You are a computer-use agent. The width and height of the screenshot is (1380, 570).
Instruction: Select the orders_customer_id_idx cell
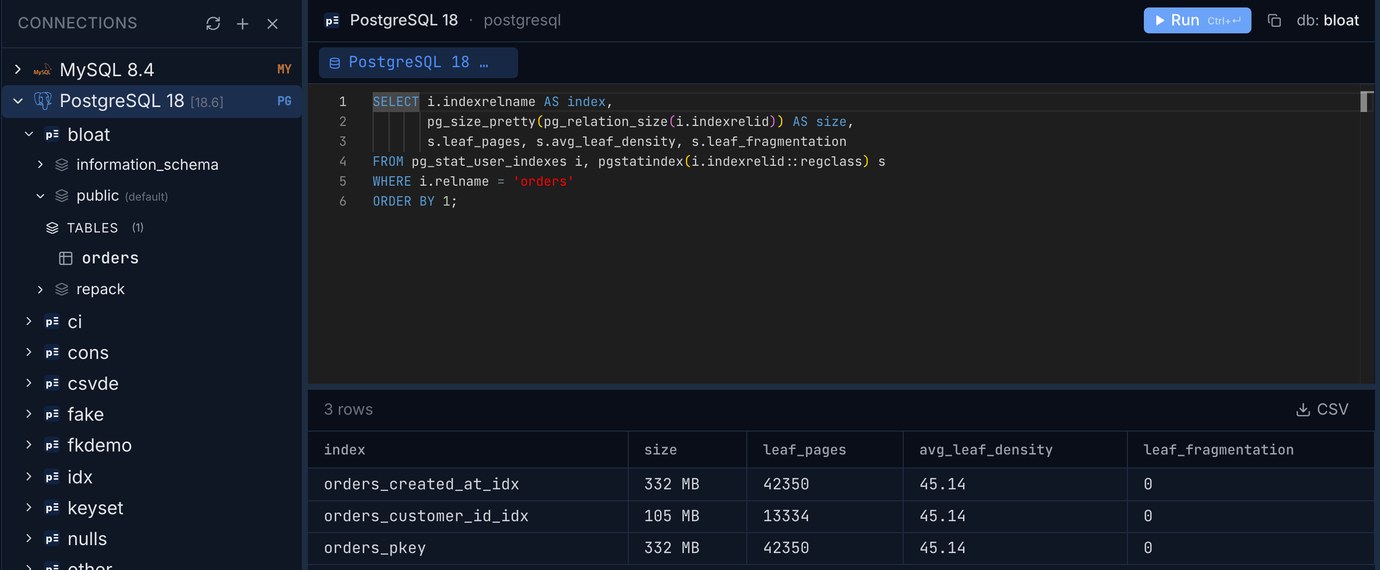(x=468, y=516)
